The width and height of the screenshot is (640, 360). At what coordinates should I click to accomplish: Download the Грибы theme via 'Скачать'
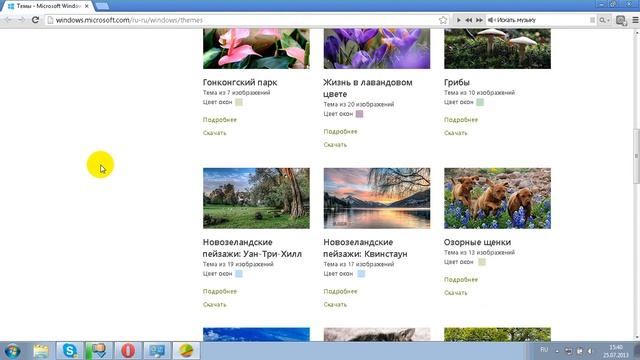(456, 133)
